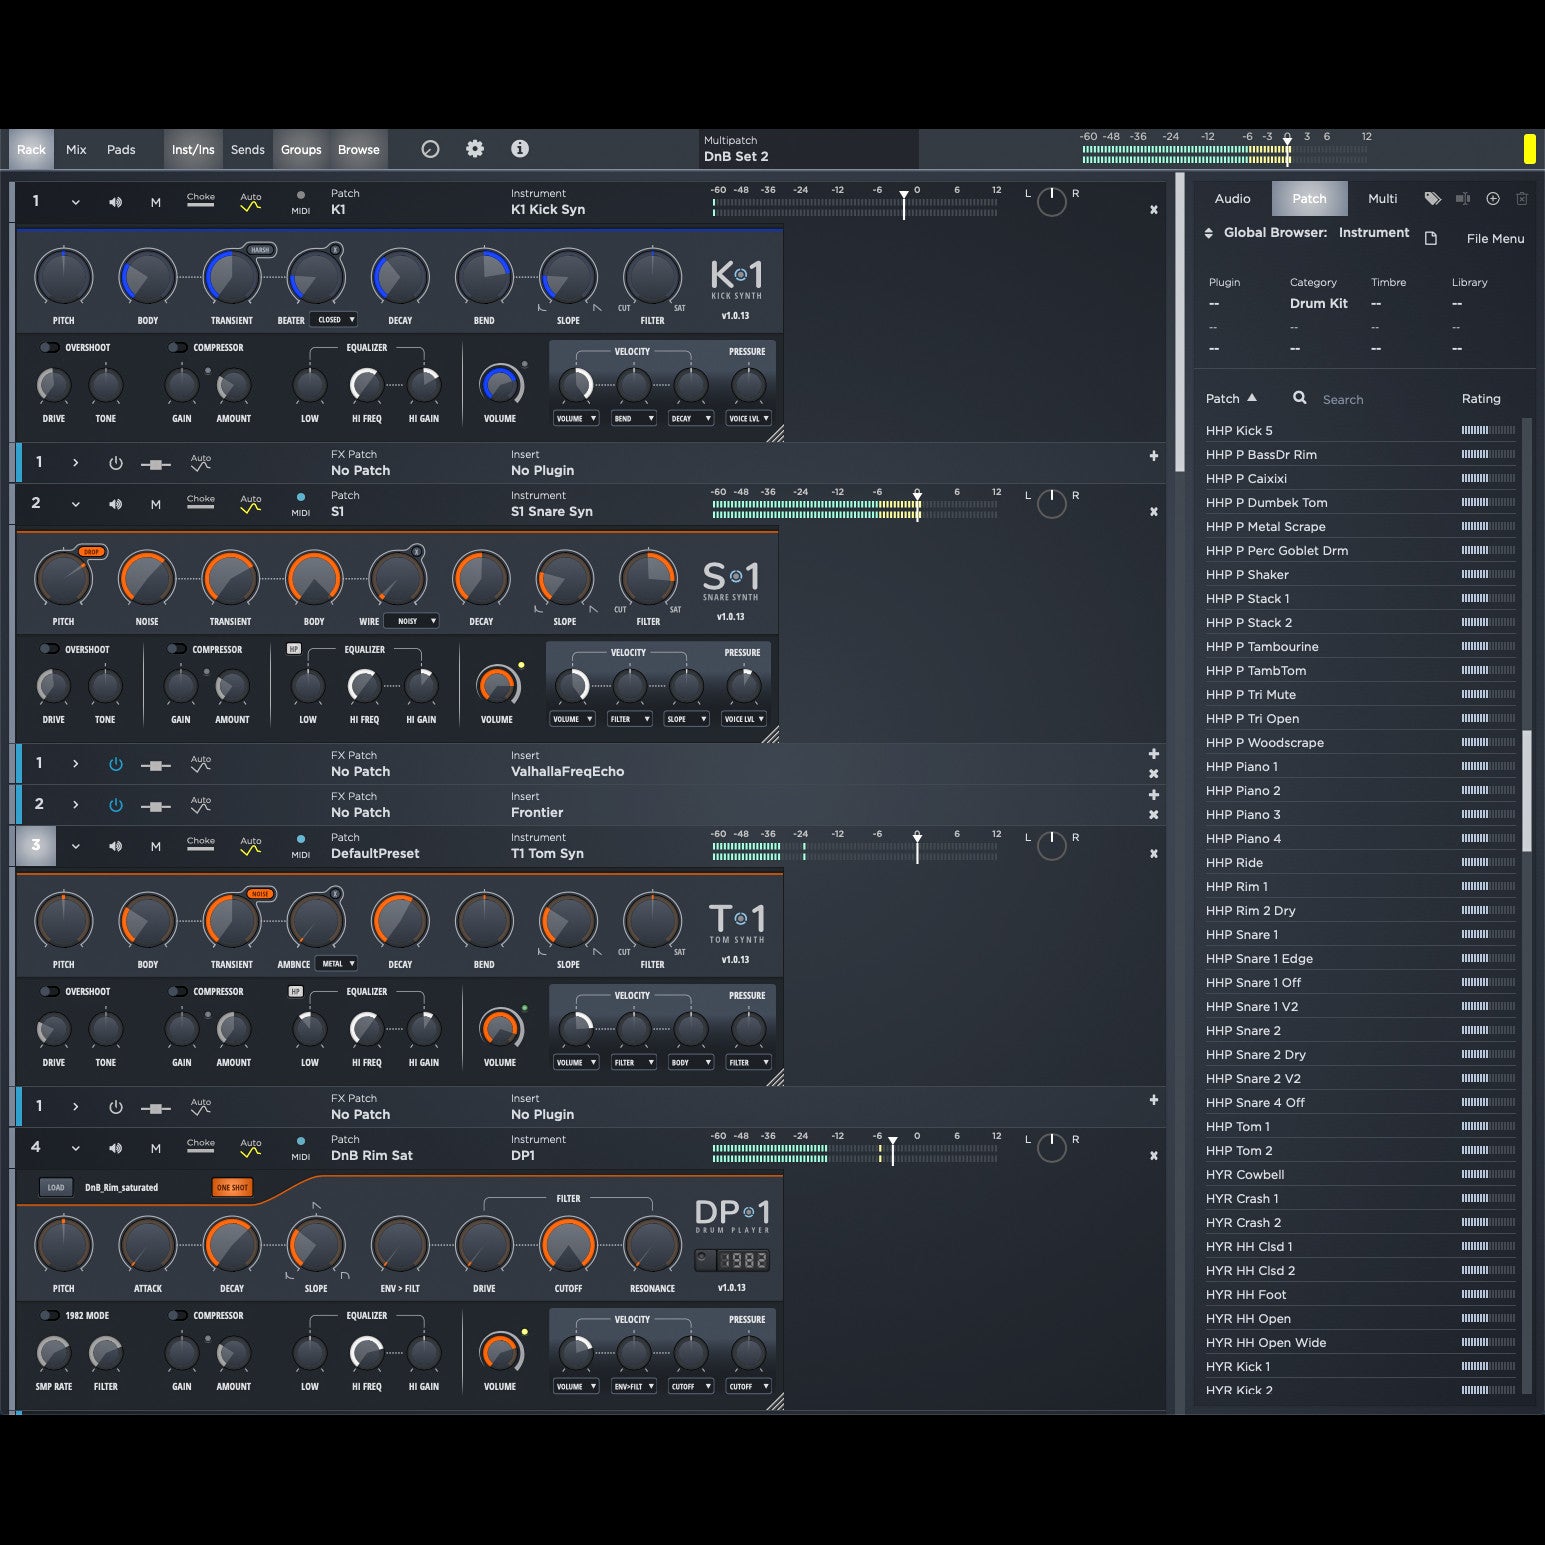This screenshot has height=1545, width=1545.
Task: Switch browser to the Audio tab
Action: [x=1233, y=199]
